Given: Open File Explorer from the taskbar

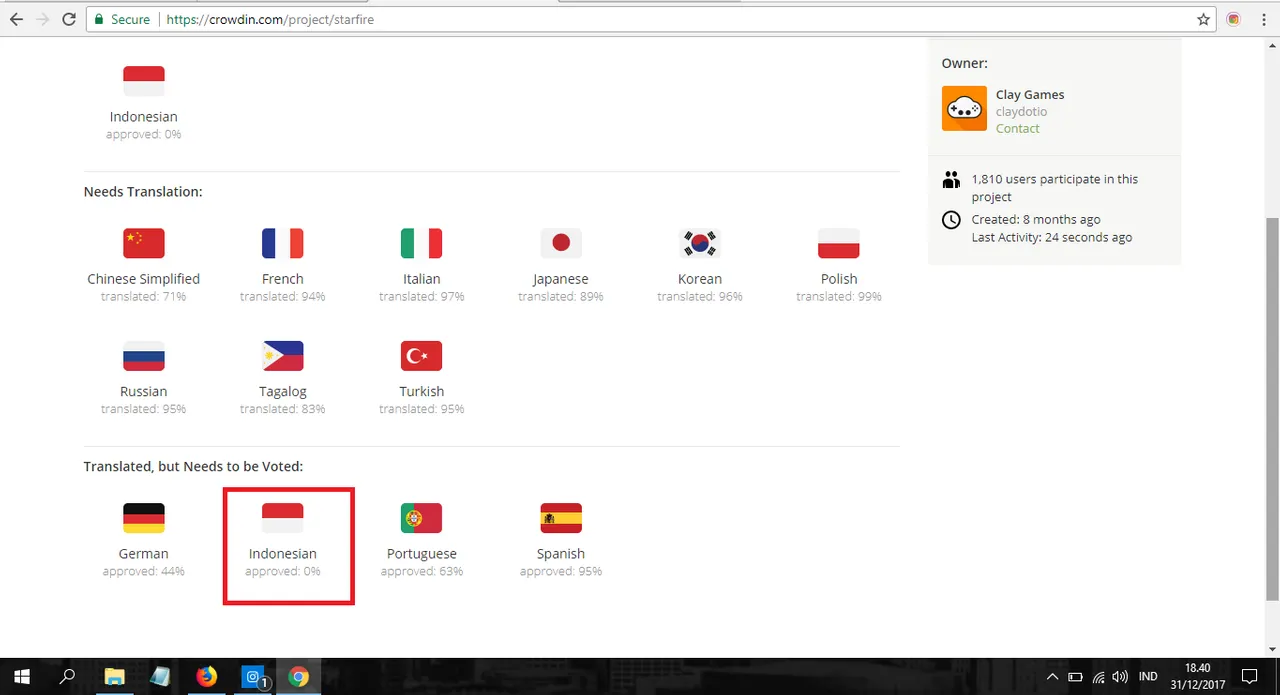Looking at the screenshot, I should pos(114,677).
